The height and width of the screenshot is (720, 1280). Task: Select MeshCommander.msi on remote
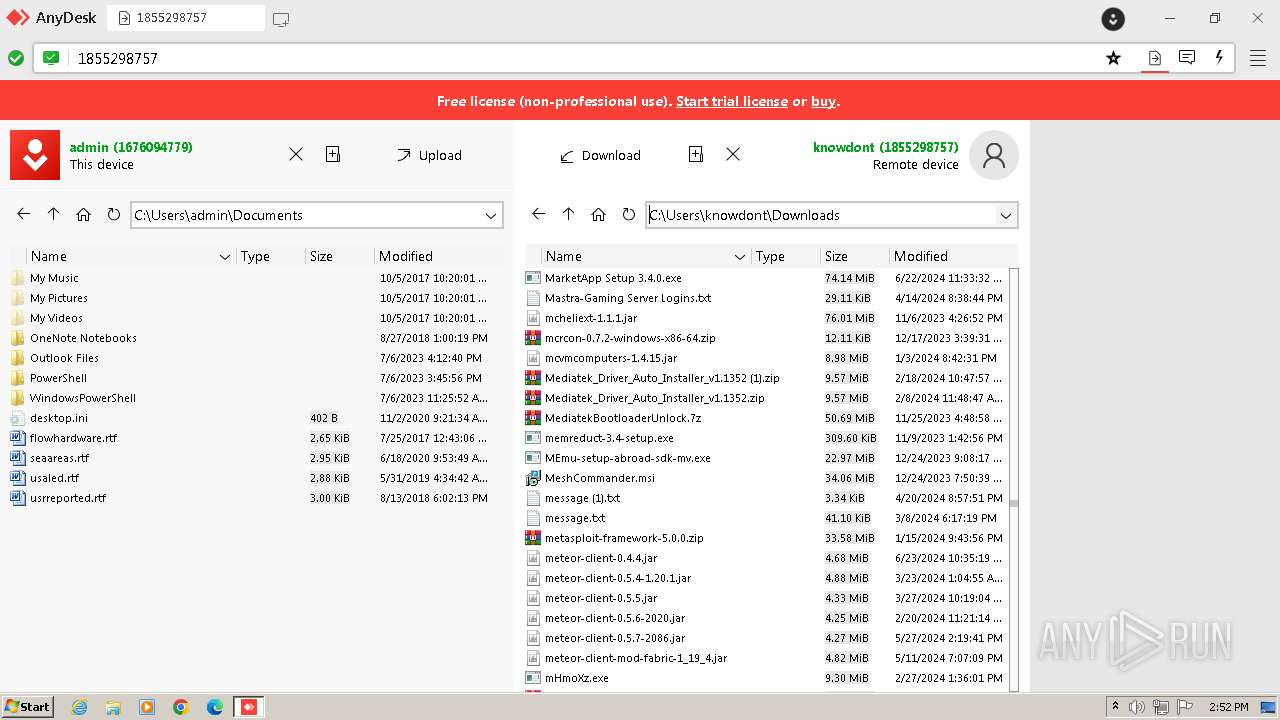765,478
